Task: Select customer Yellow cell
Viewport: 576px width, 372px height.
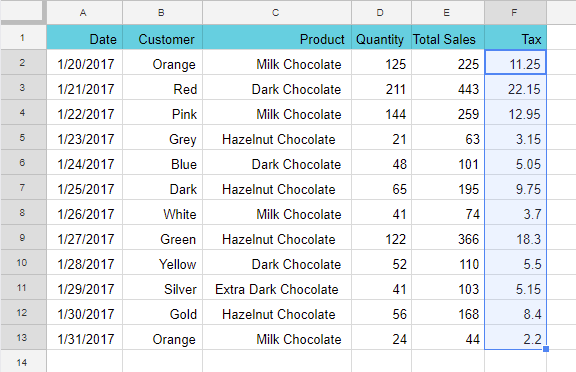Action: [162, 263]
